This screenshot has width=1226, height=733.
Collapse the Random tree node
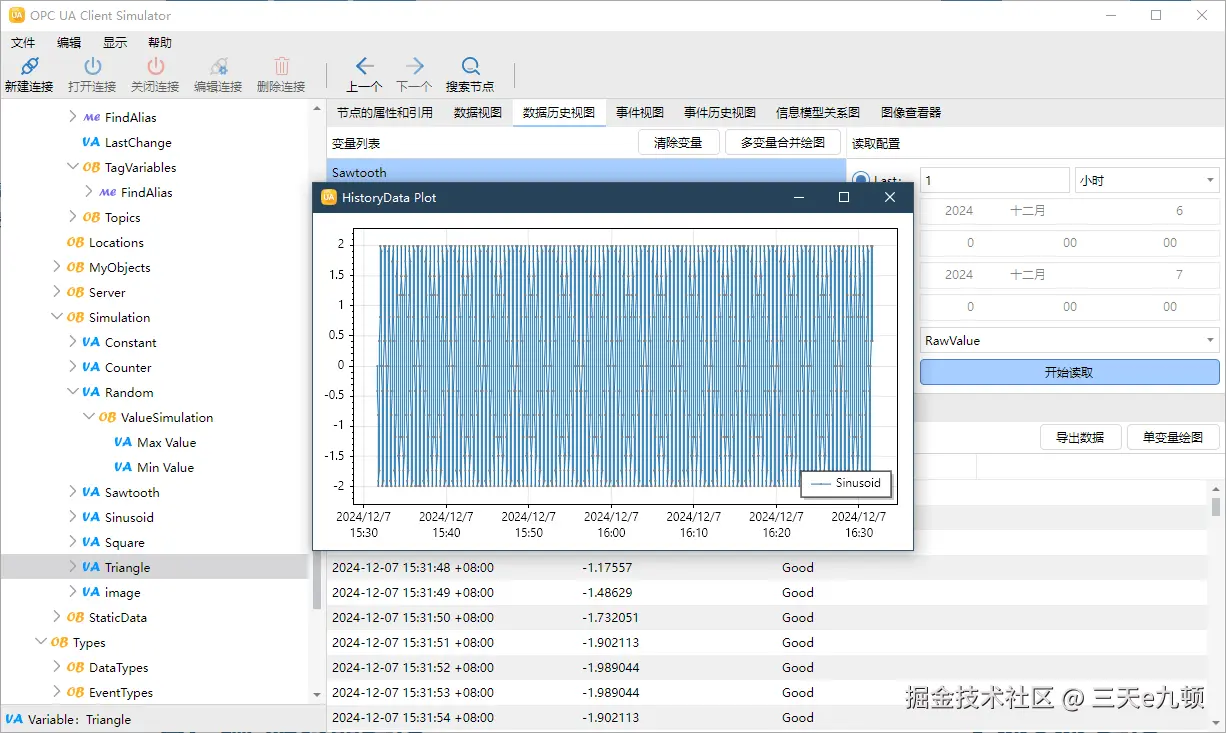pyautogui.click(x=73, y=392)
